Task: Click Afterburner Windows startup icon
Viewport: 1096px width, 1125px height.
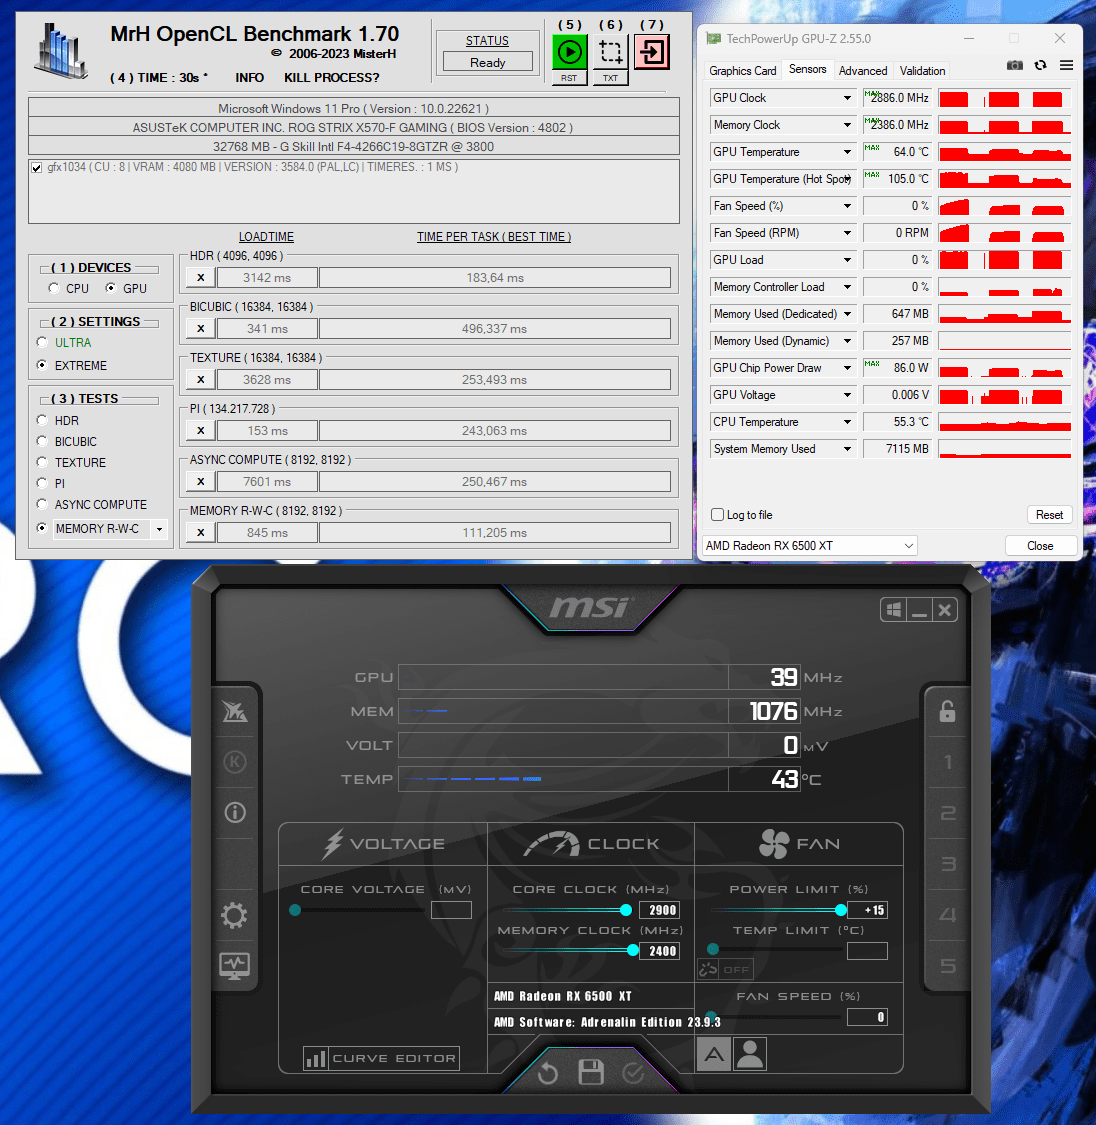Action: [894, 610]
